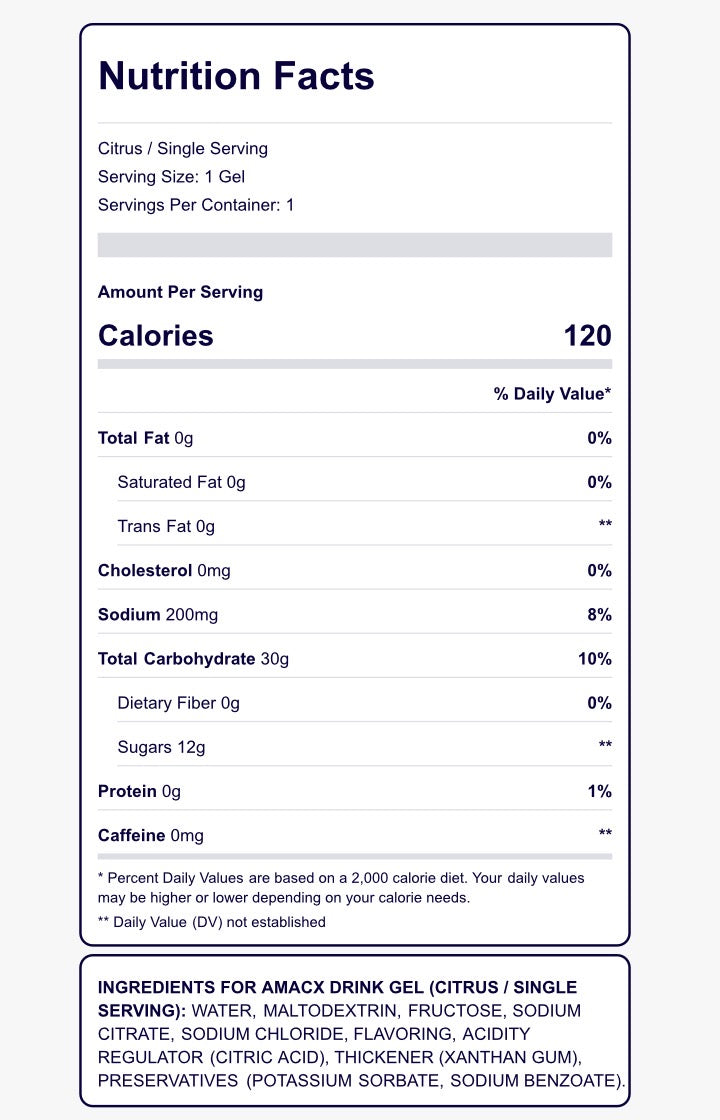Viewport: 720px width, 1120px height.
Task: Click the 8% sodium daily value
Action: coord(600,615)
